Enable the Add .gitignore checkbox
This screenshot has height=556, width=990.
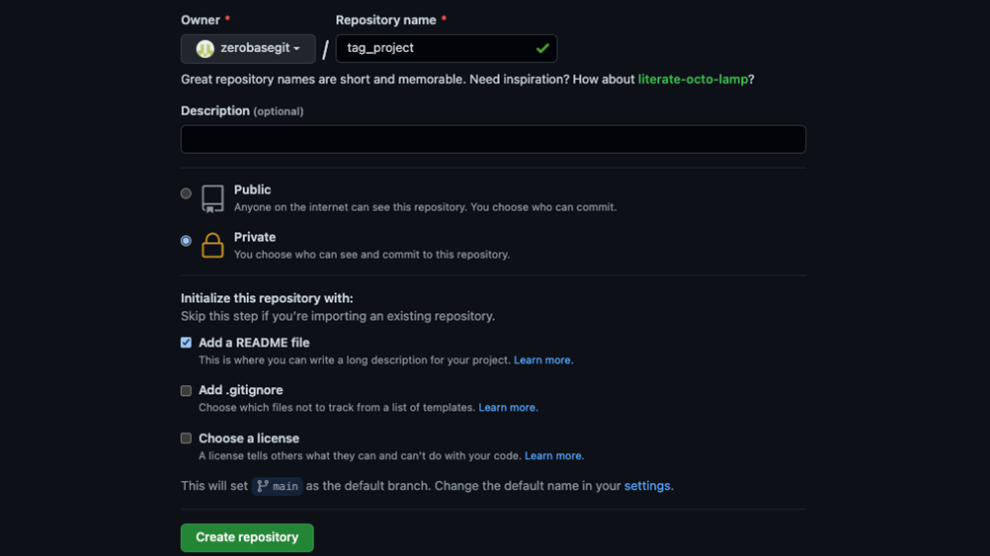[x=186, y=390]
